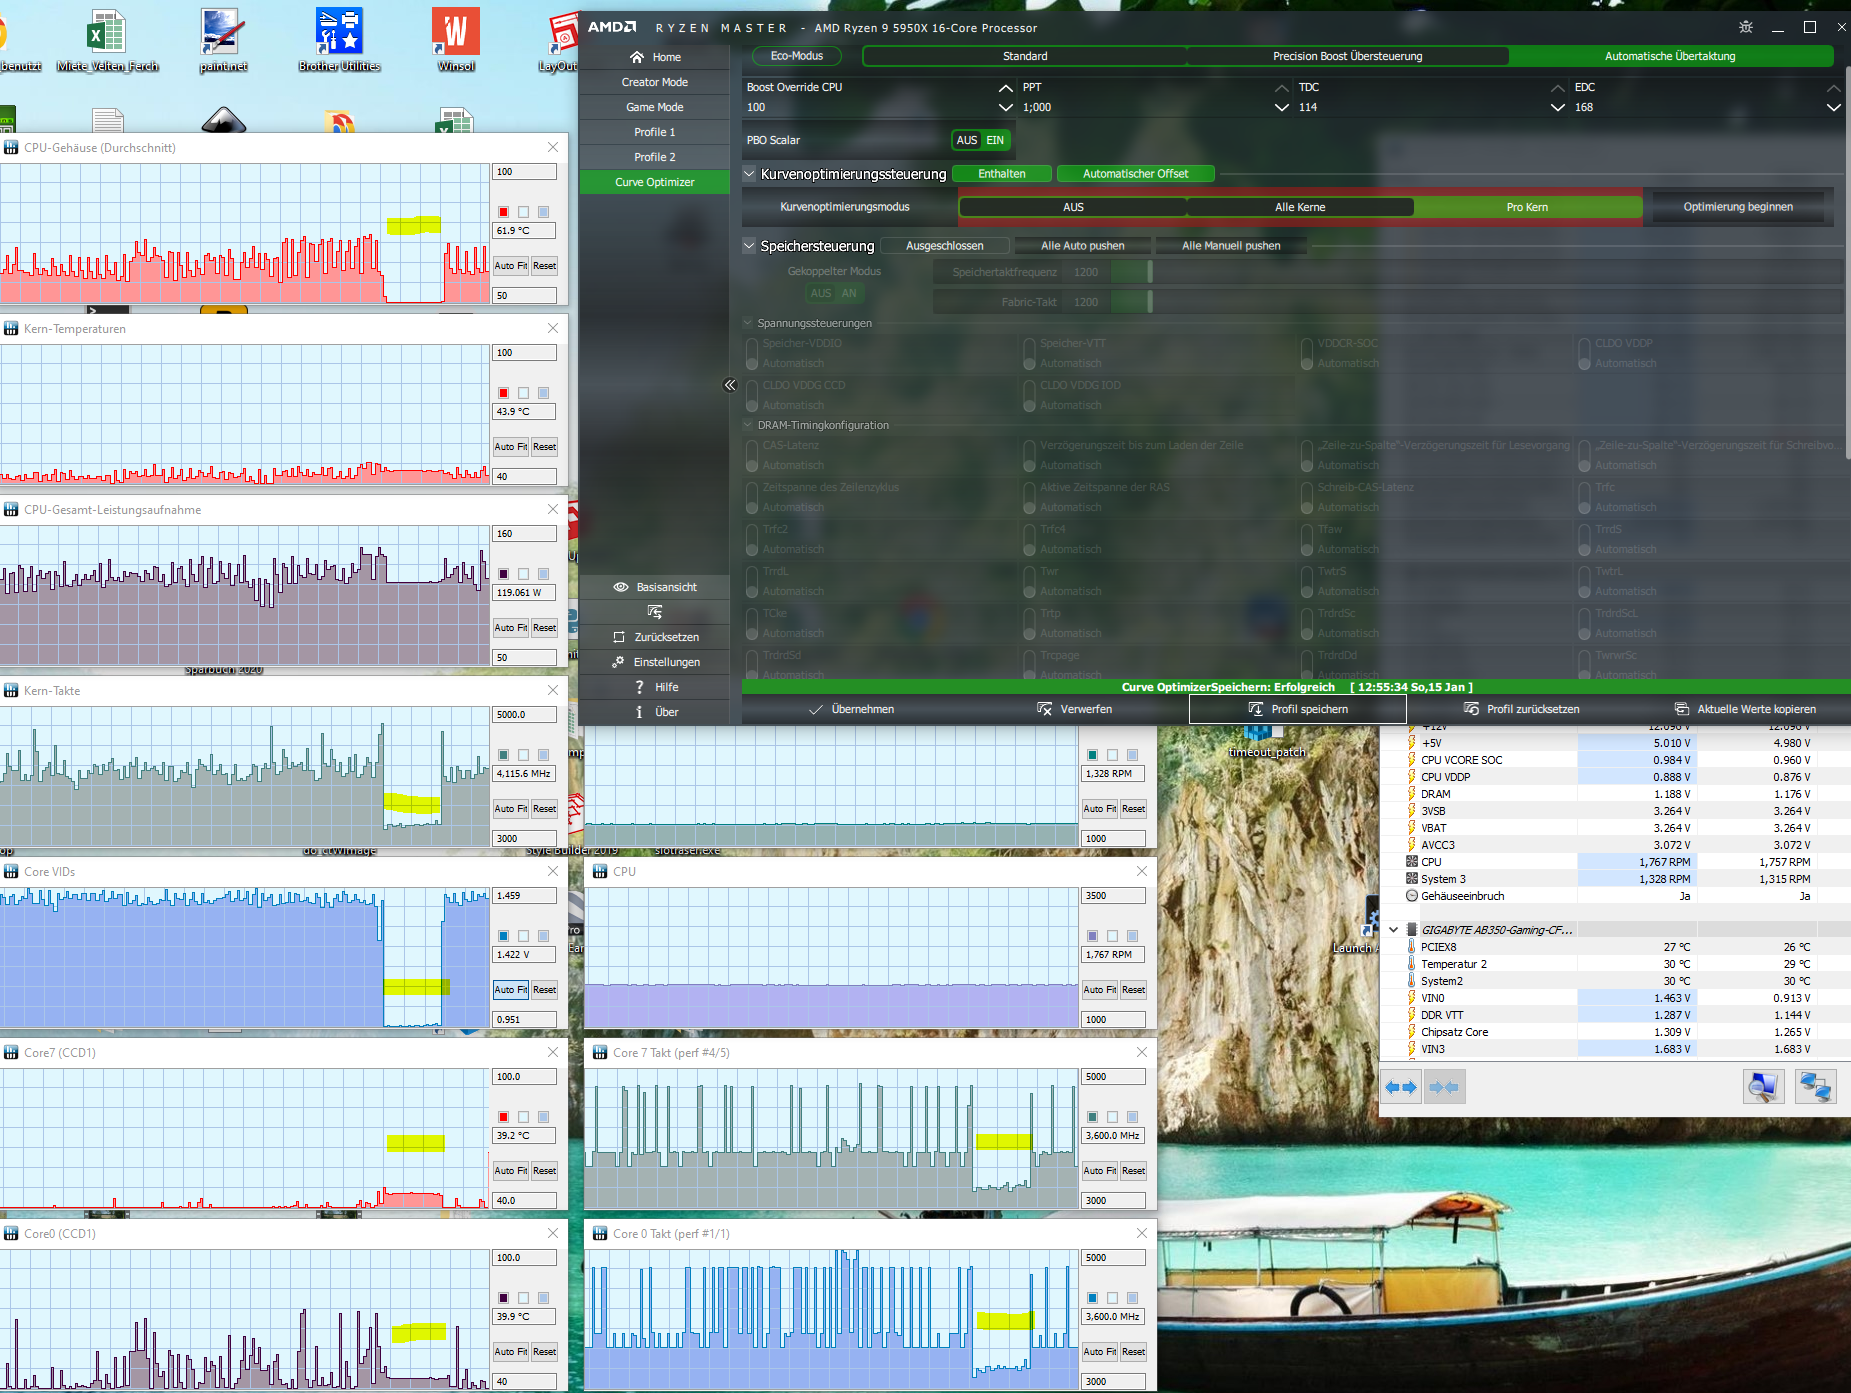This screenshot has width=1851, height=1393.
Task: Click Alle Manuell pushen button
Action: [1231, 246]
